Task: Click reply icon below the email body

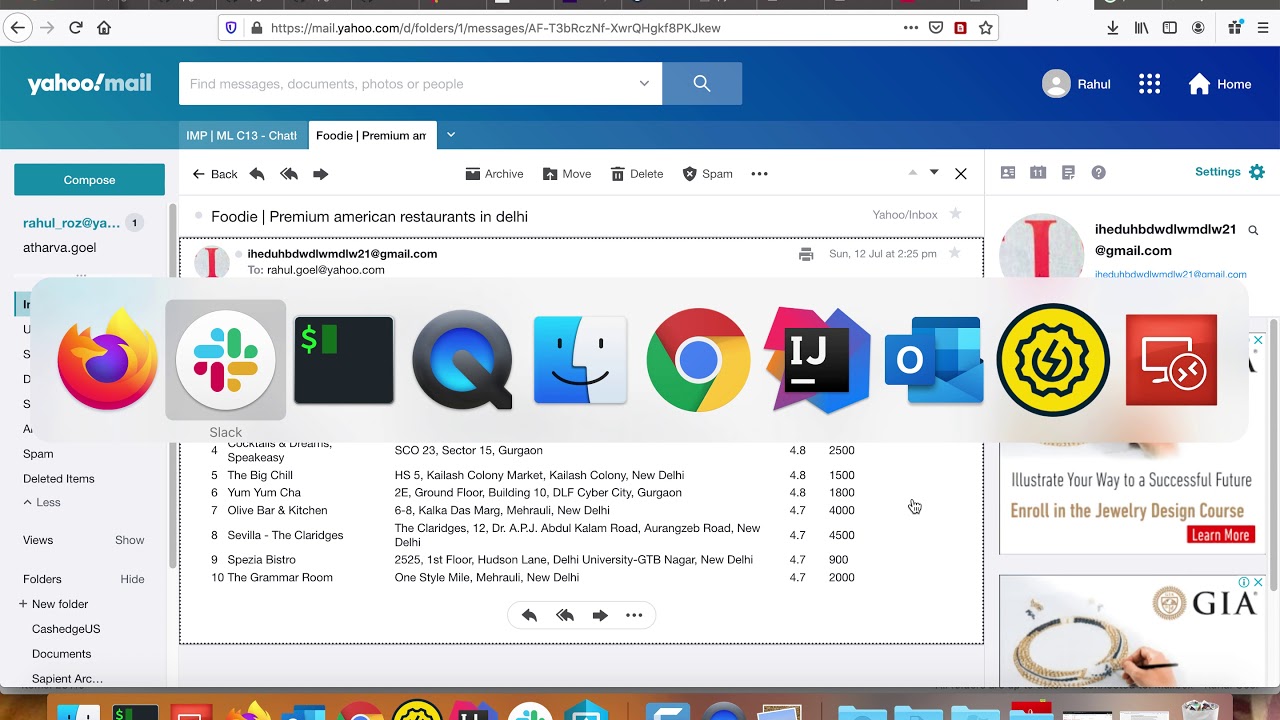Action: [529, 615]
